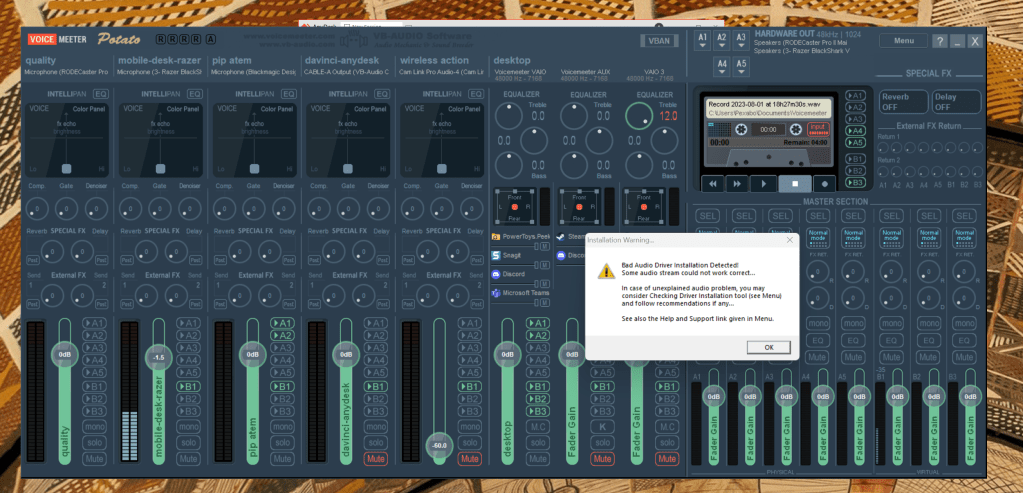This screenshot has height=493, width=1023.
Task: Click the Microsoft Teams application icon
Action: point(496,293)
